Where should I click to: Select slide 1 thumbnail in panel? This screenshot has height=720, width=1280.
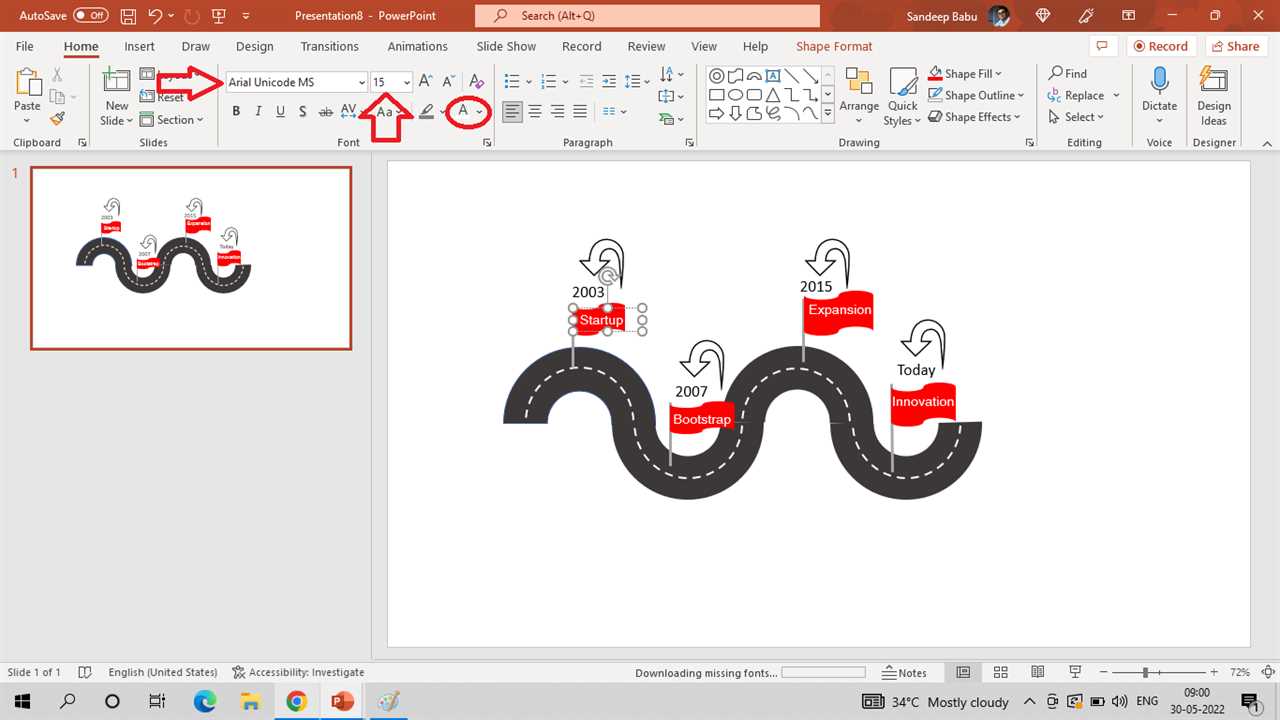(x=191, y=258)
